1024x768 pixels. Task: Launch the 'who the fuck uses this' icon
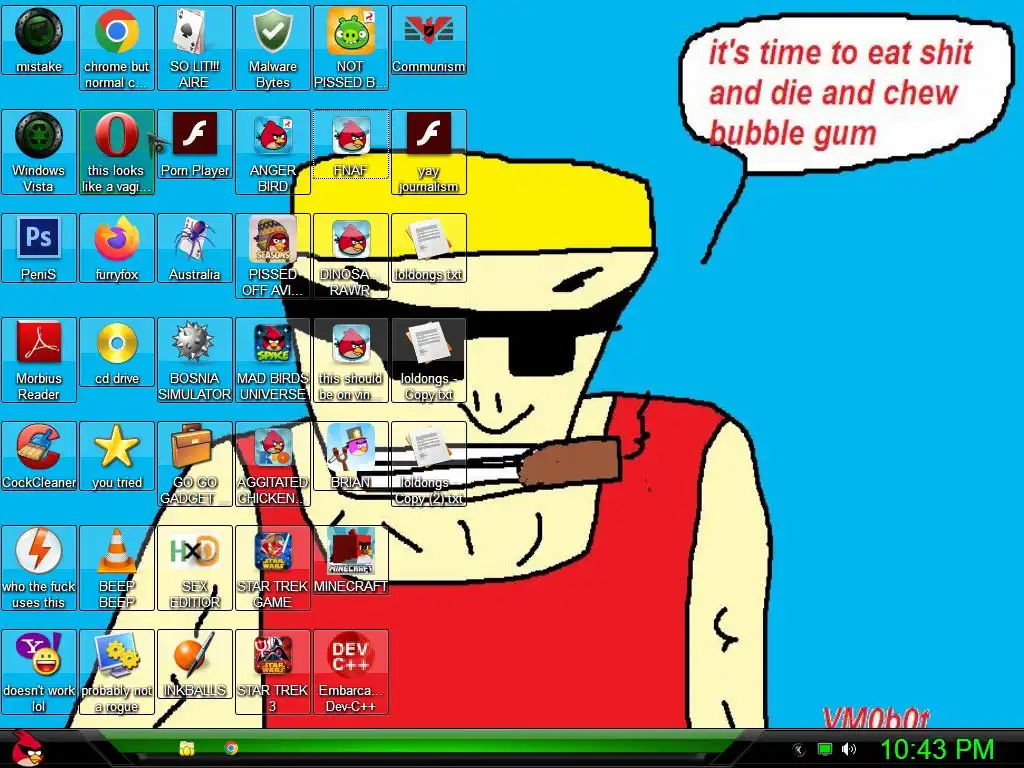(39, 568)
